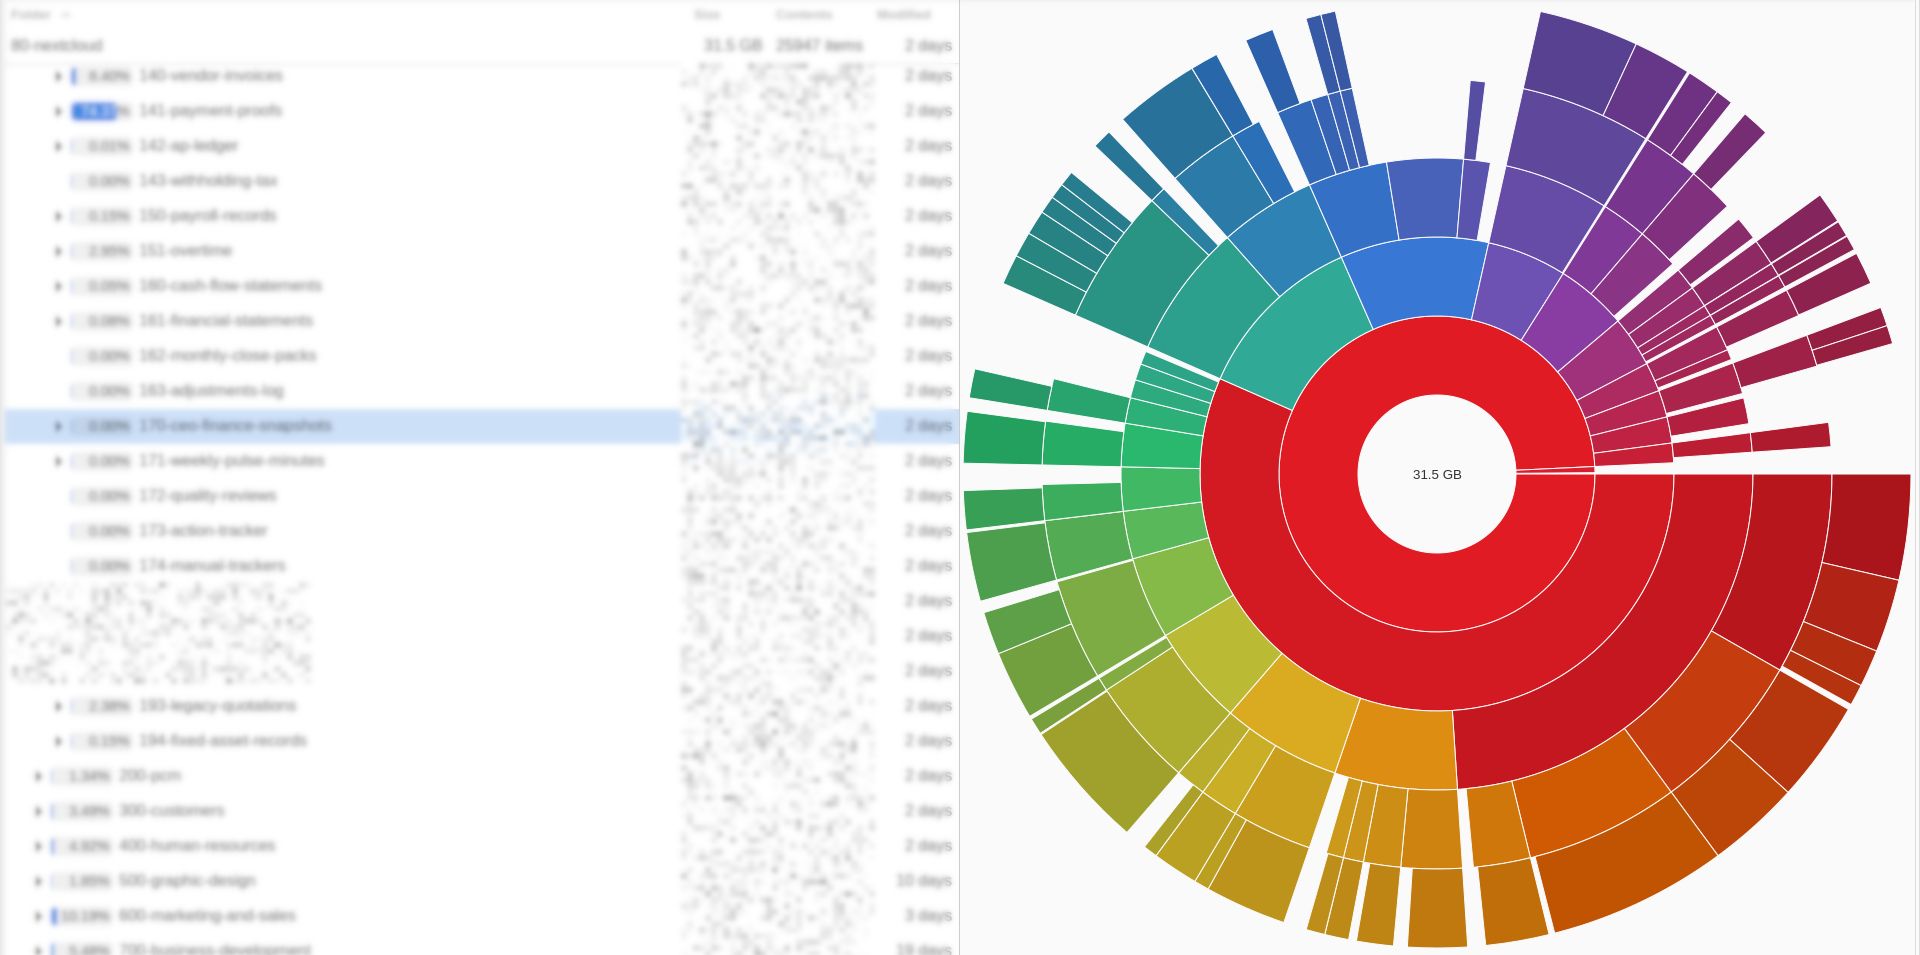Expand the 170-ceo-finance-snapshots disclosure triangle

(x=58, y=426)
